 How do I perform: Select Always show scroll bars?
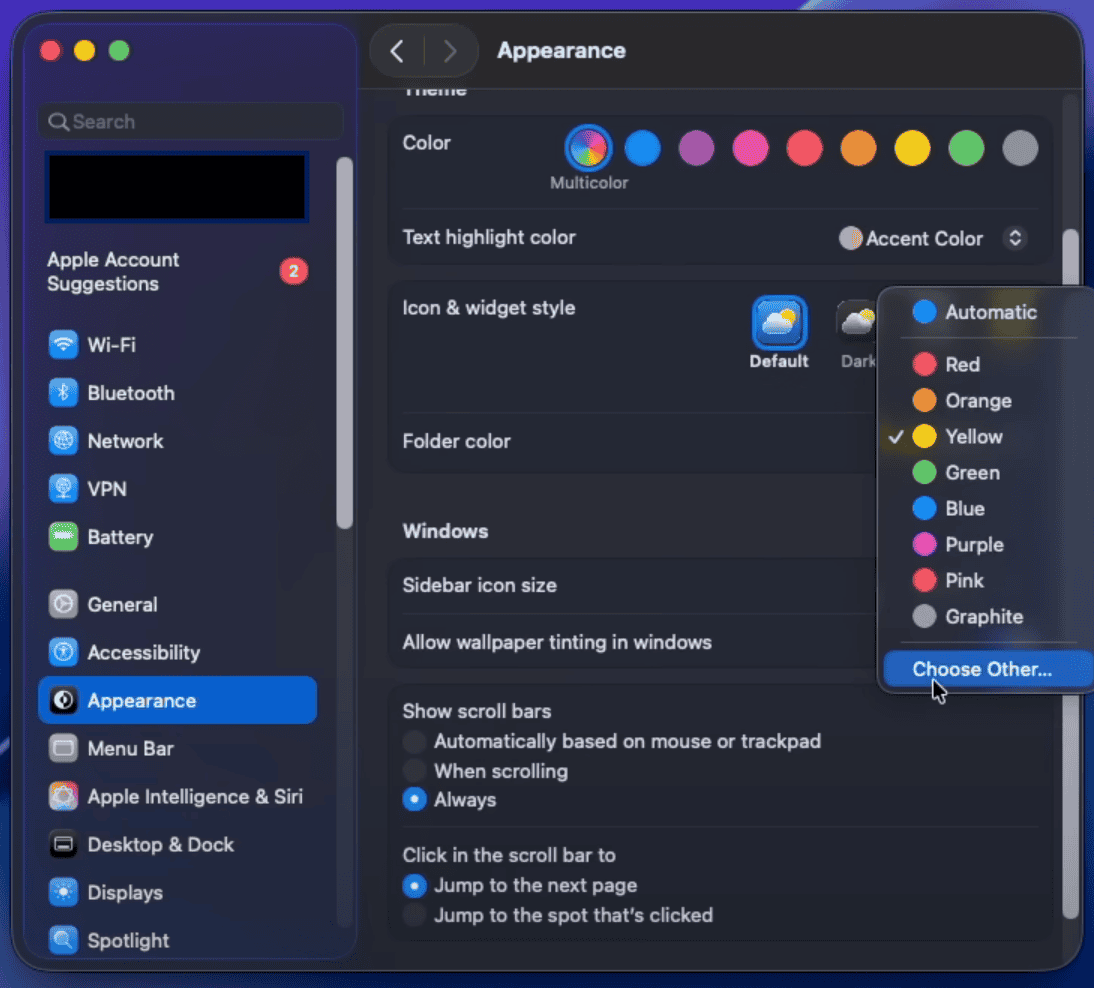(414, 800)
